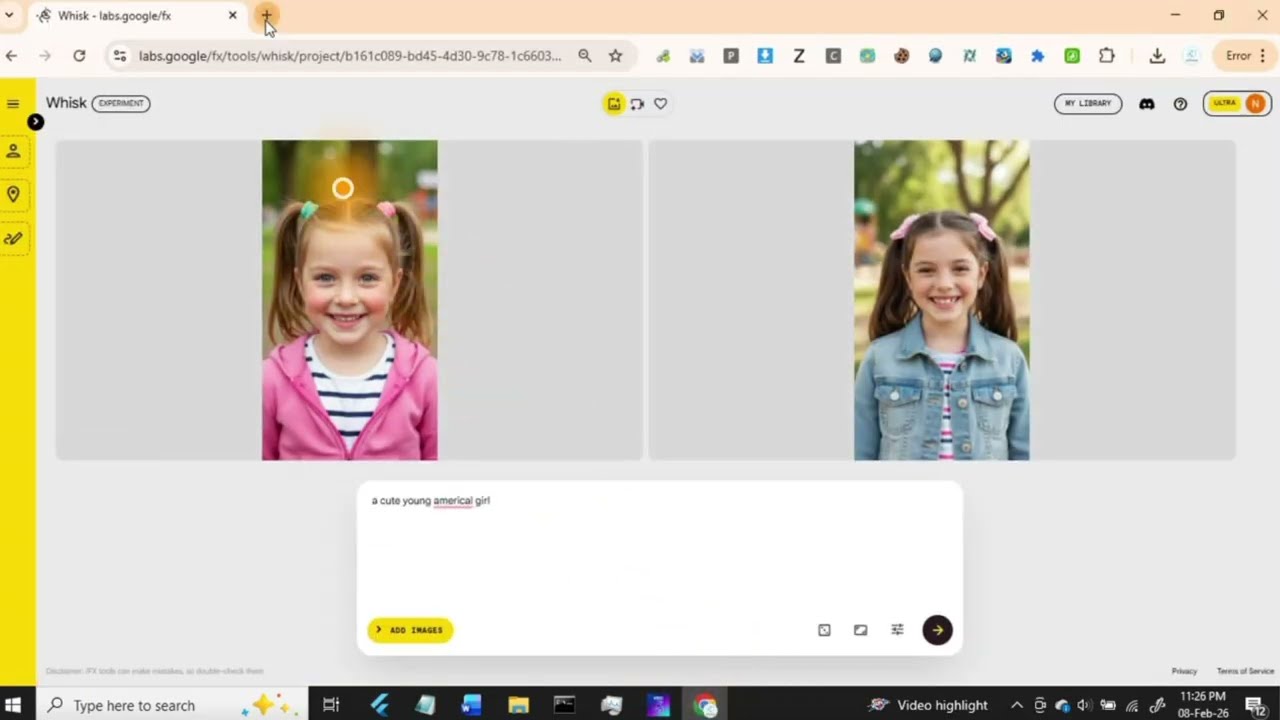
Task: Open the Windows Start menu
Action: click(x=14, y=705)
